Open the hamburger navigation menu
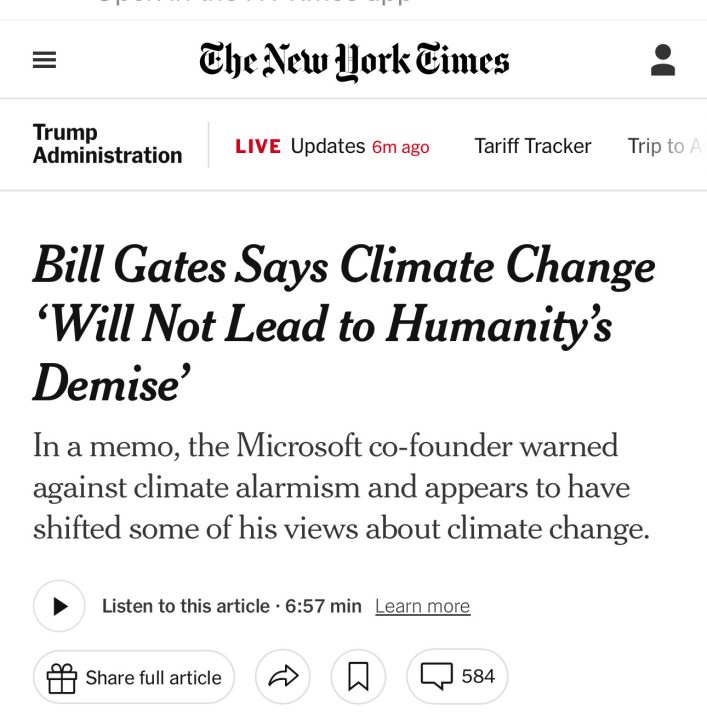 (x=45, y=61)
